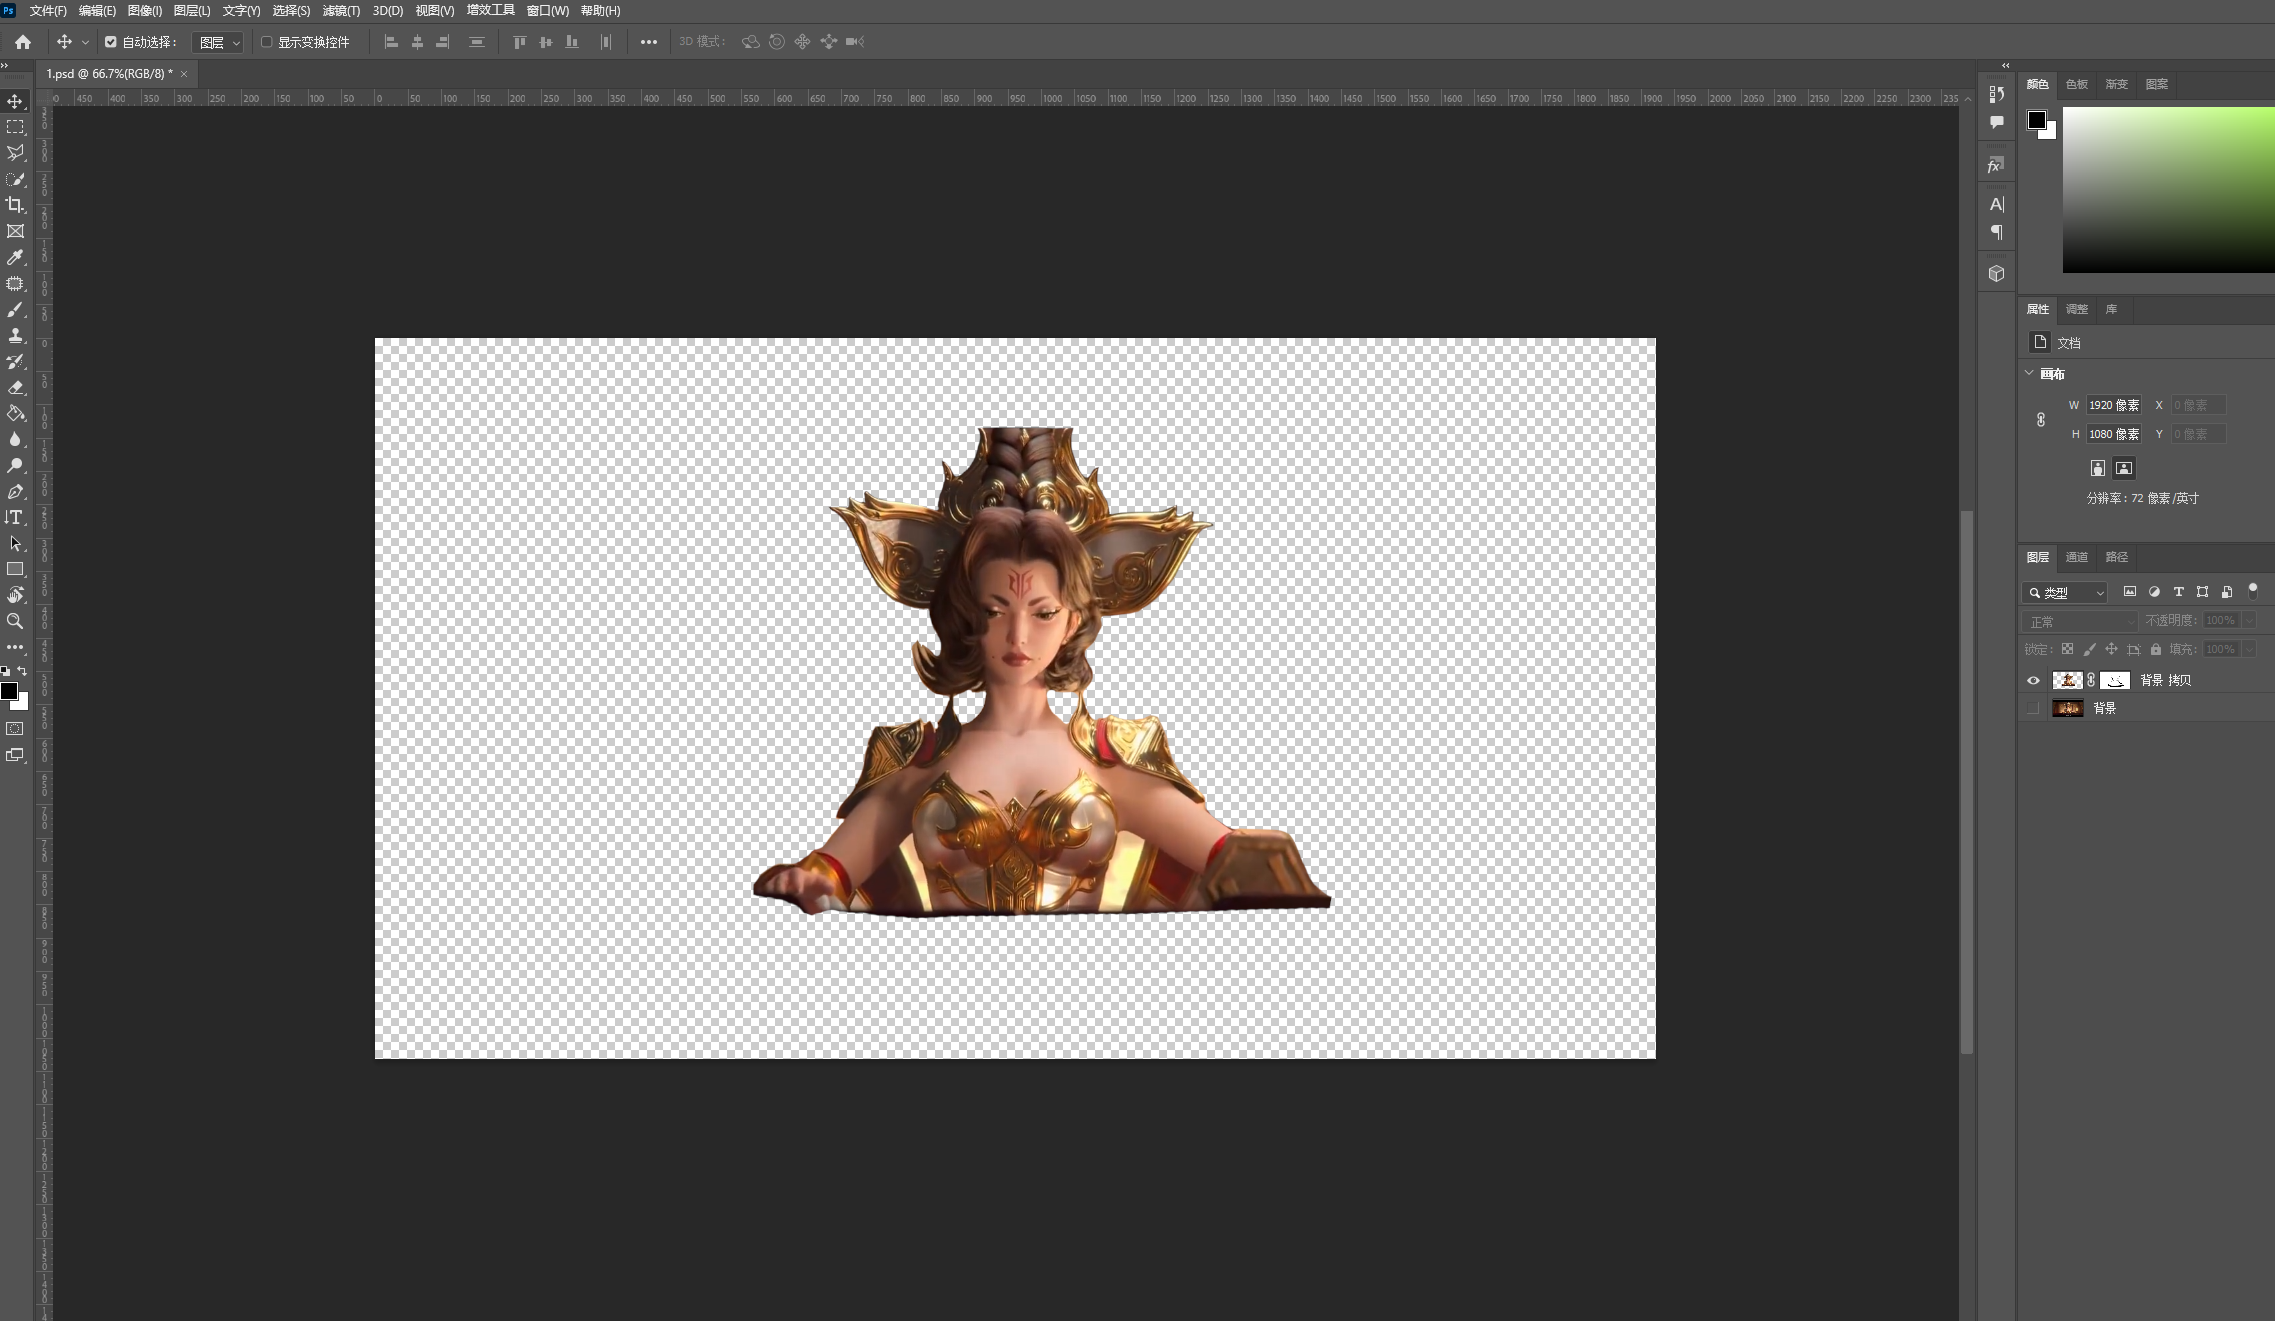Select the Brush tool
This screenshot has width=2275, height=1321.
[15, 310]
